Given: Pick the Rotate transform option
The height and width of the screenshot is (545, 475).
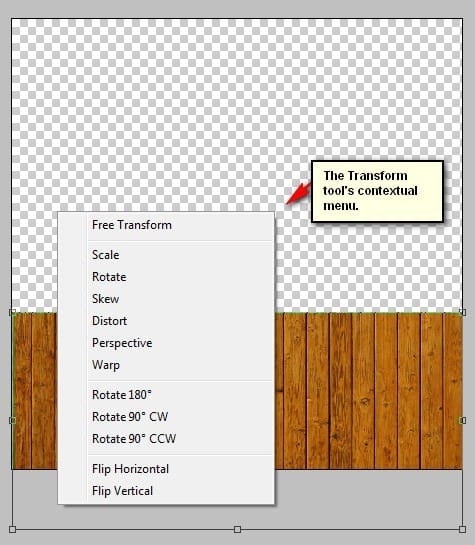Looking at the screenshot, I should [x=166, y=277].
